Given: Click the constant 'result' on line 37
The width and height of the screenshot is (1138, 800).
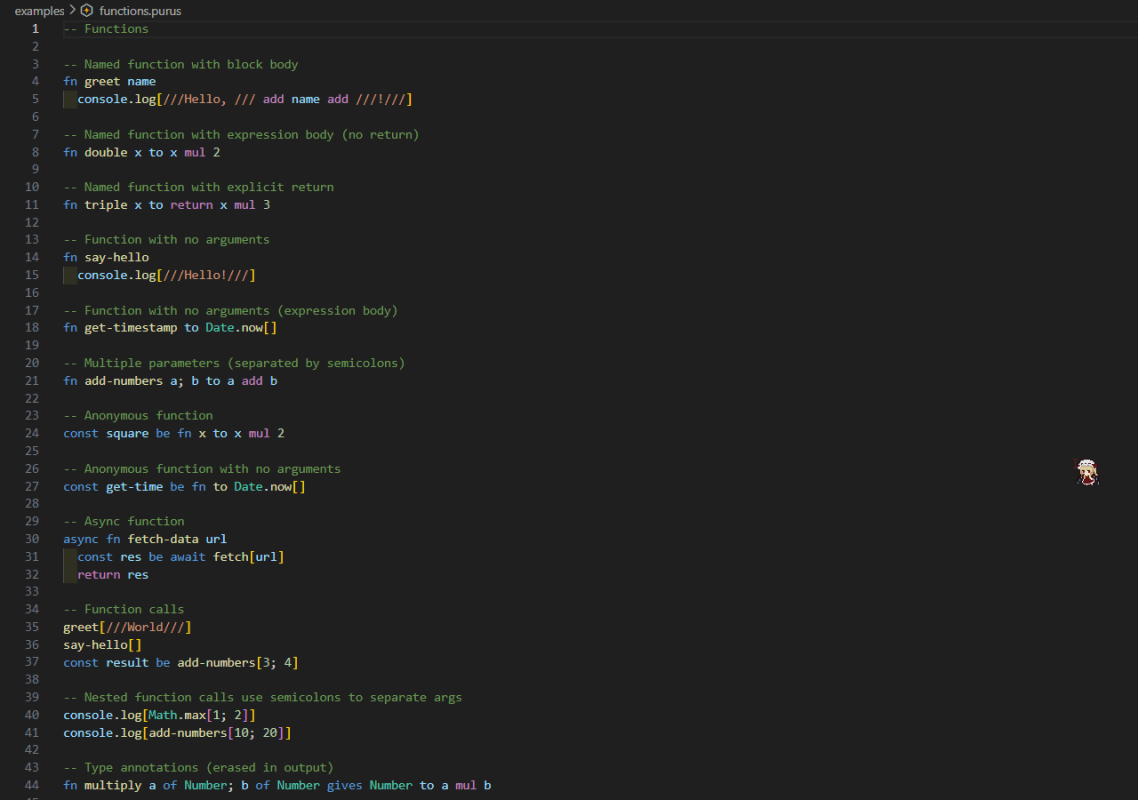Looking at the screenshot, I should pos(127,662).
